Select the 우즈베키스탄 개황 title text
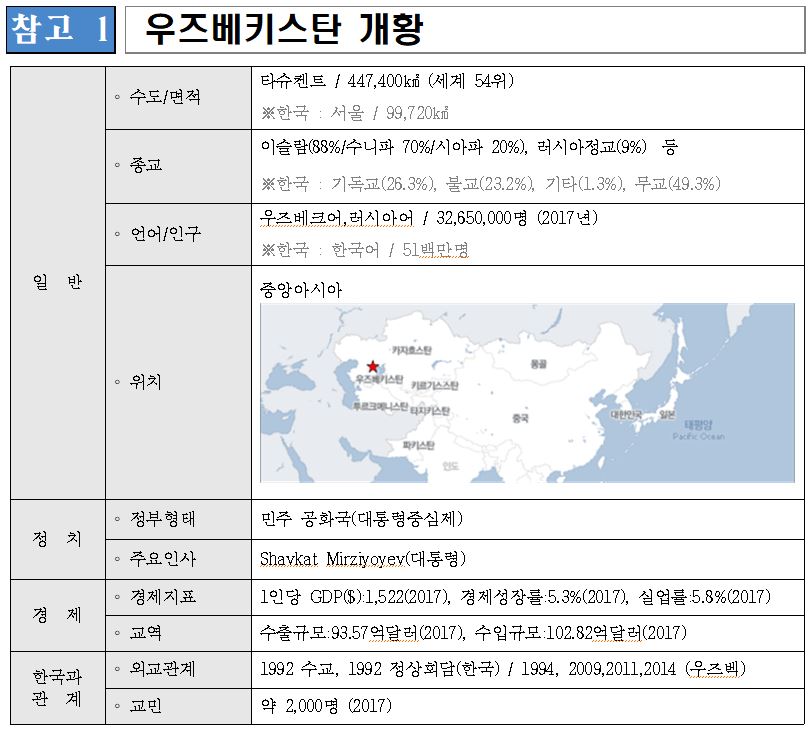The height and width of the screenshot is (733, 812). click(283, 30)
